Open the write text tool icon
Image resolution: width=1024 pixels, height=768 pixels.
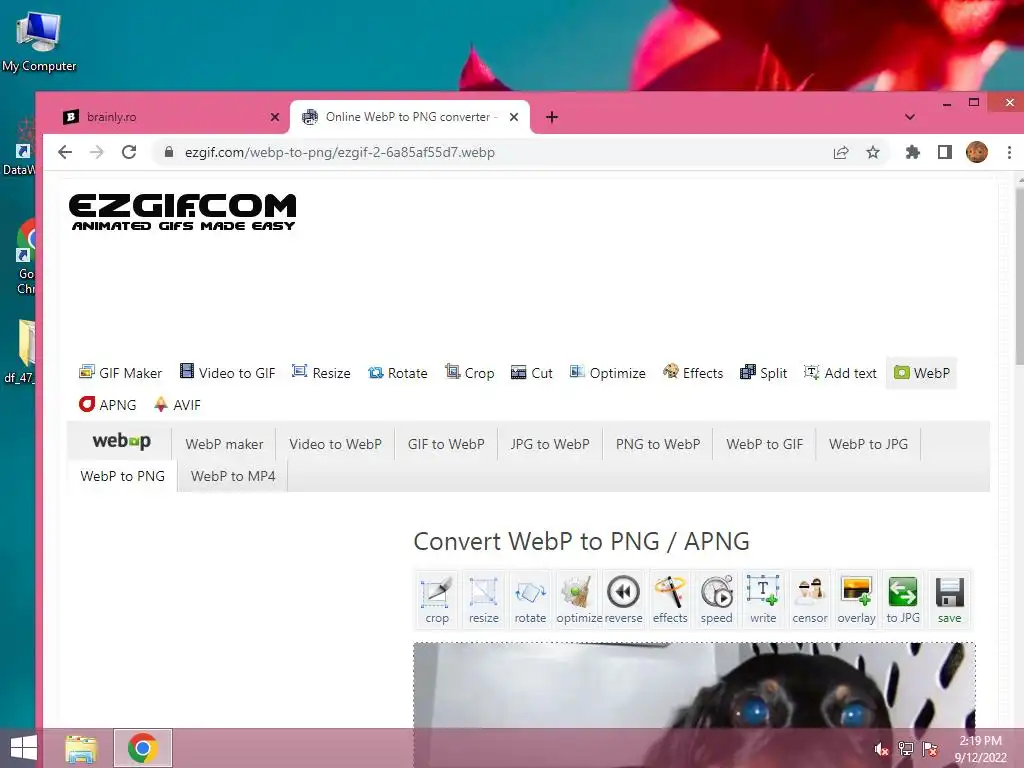(763, 600)
